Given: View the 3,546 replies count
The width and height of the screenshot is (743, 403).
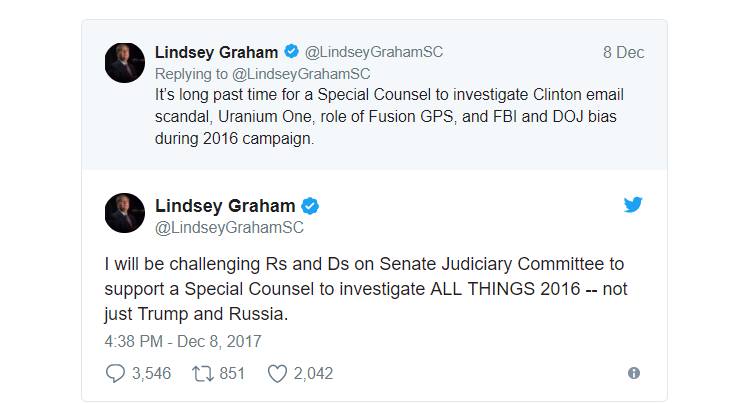Looking at the screenshot, I should pyautogui.click(x=149, y=373).
